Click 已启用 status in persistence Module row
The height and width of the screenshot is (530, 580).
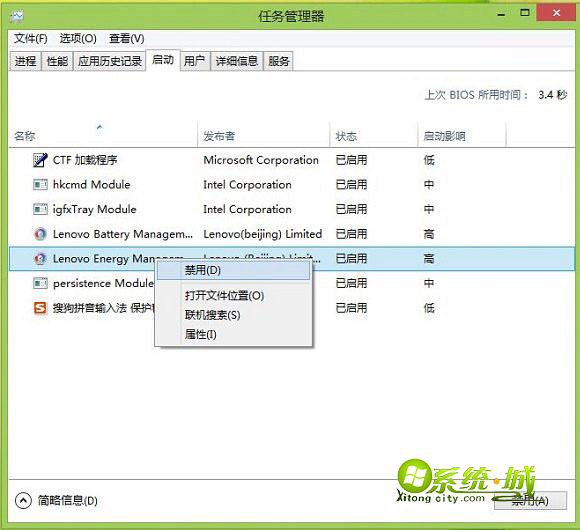351,283
